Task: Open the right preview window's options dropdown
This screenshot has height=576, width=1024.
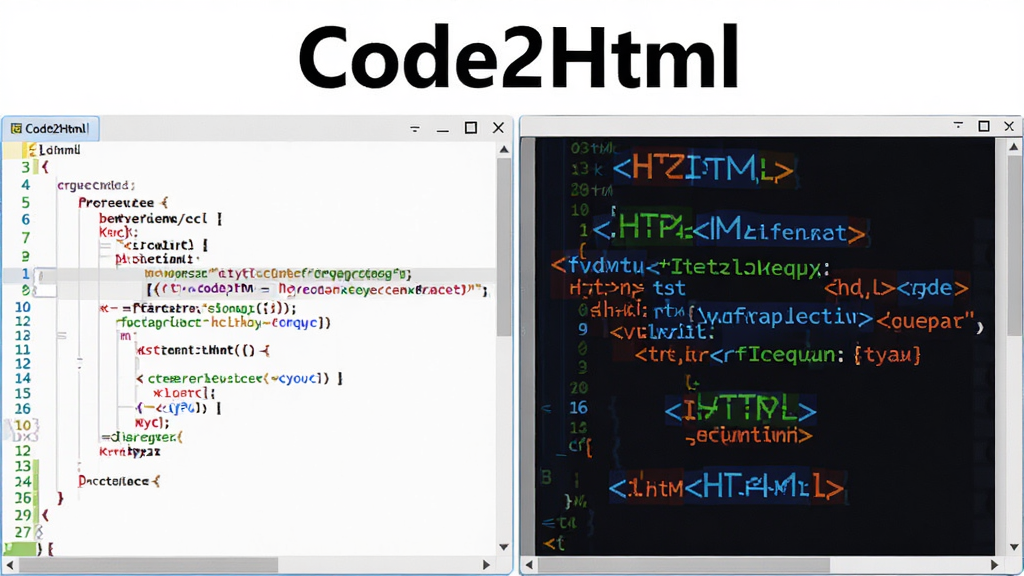Action: click(958, 125)
